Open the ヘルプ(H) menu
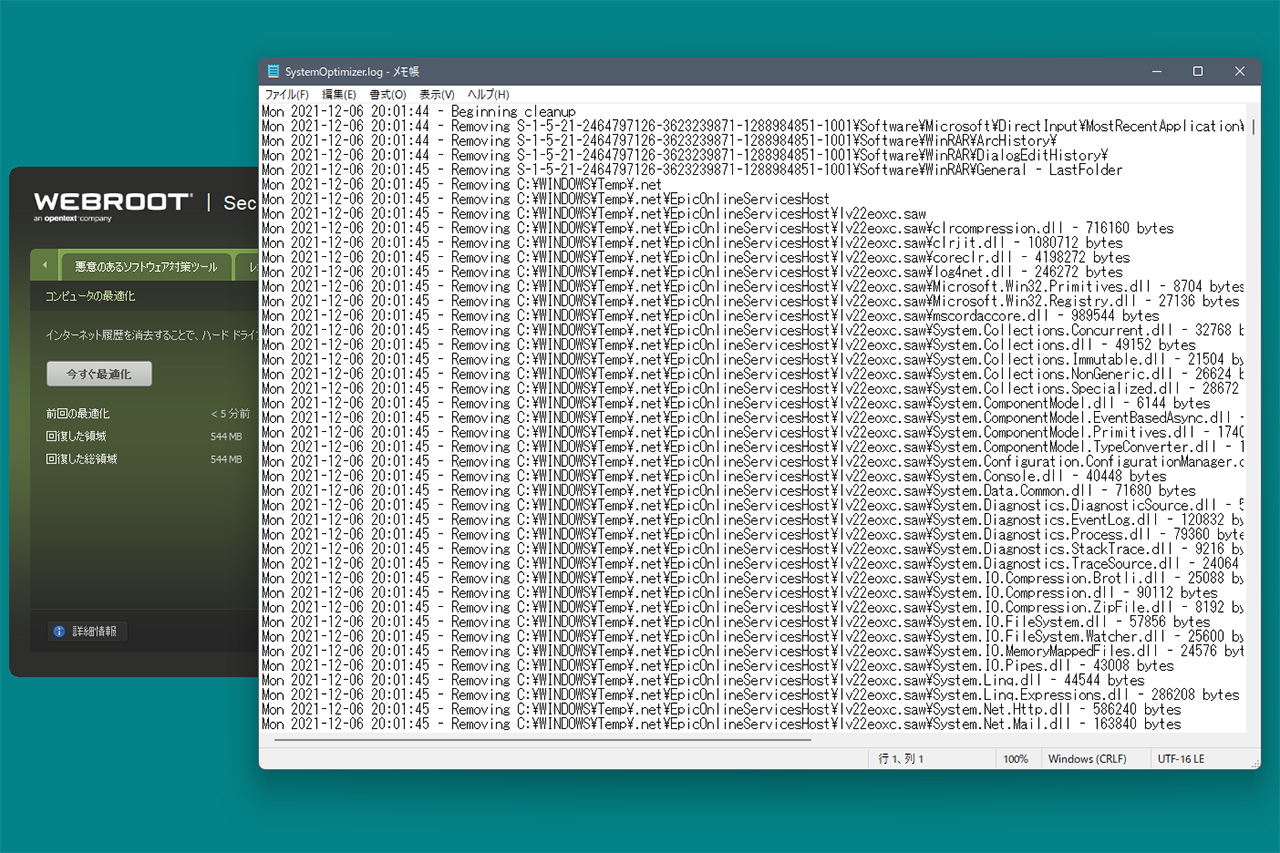Viewport: 1280px width, 853px height. pos(489,94)
